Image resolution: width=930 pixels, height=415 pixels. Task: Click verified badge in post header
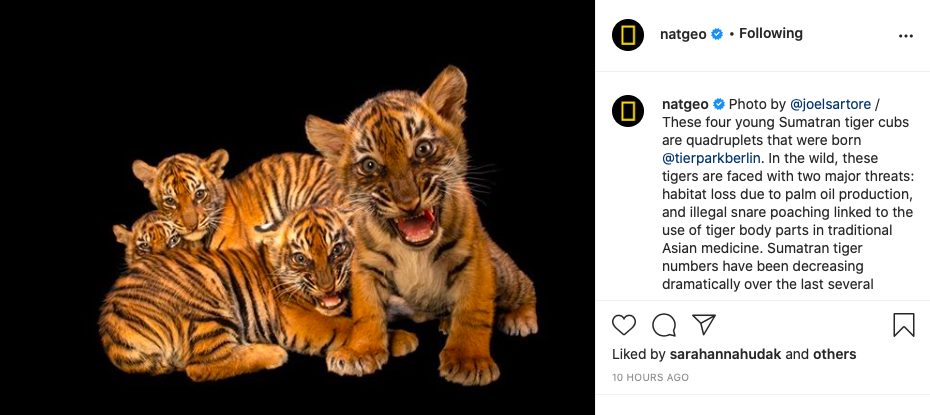[x=717, y=34]
